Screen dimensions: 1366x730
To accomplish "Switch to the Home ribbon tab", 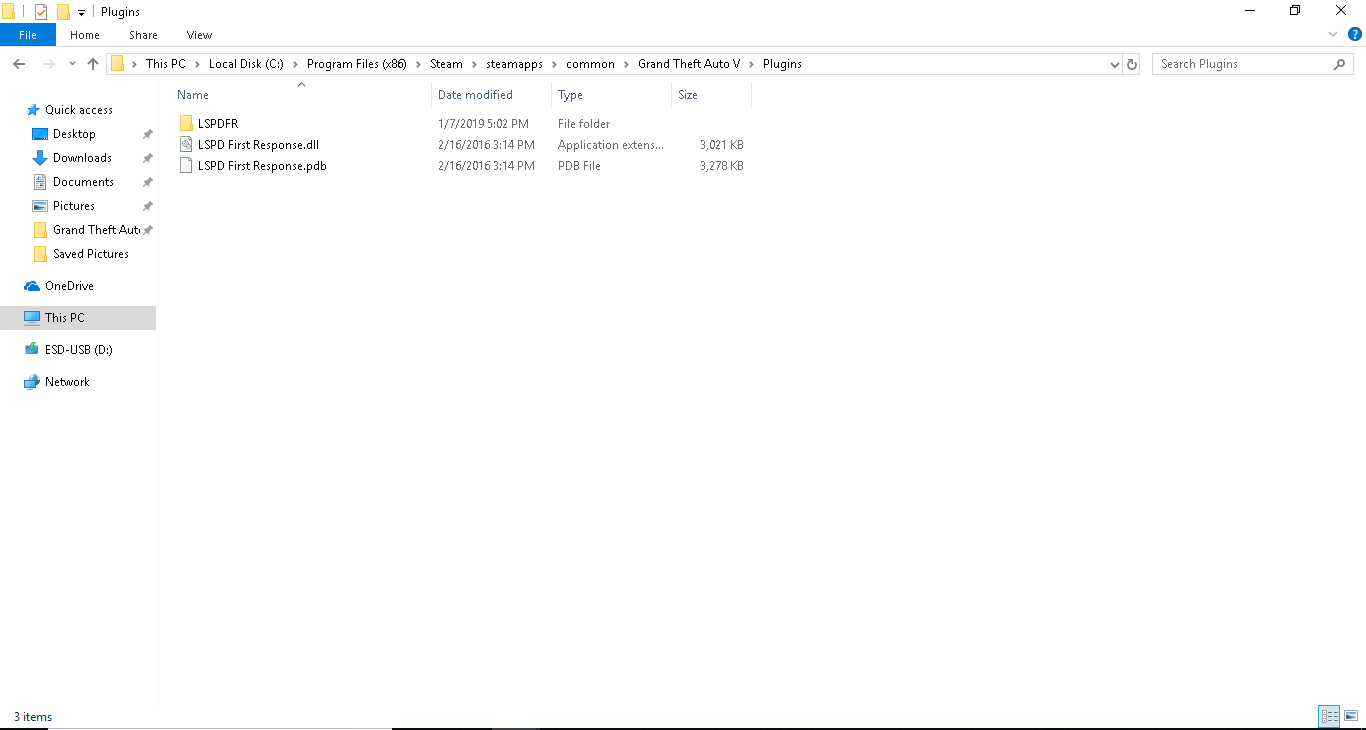I will click(85, 35).
